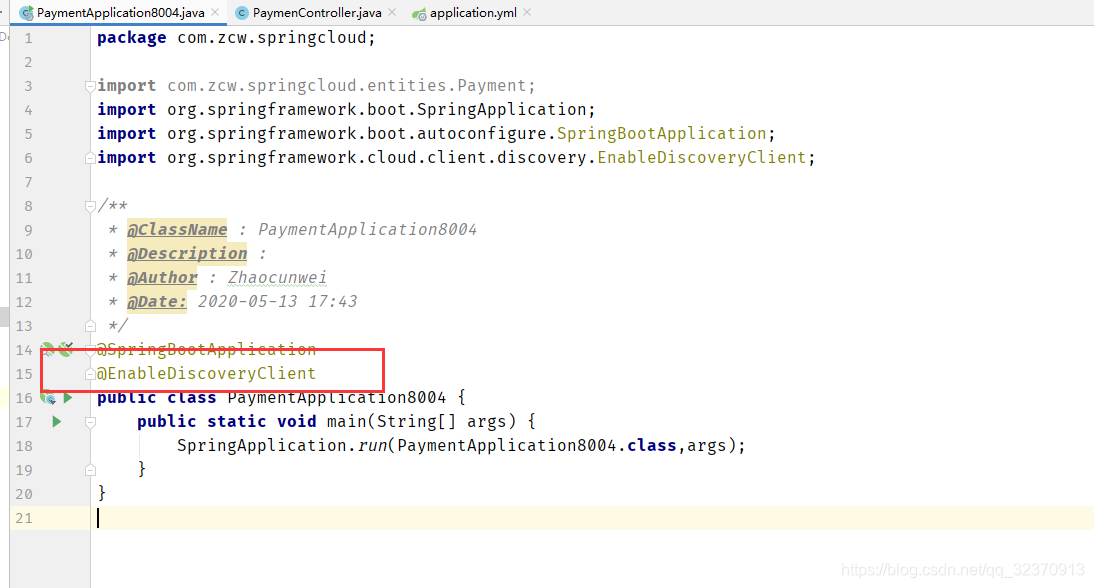The height and width of the screenshot is (588, 1094).
Task: Click the first Spring bean gutter icon on line 14
Action: [47, 349]
